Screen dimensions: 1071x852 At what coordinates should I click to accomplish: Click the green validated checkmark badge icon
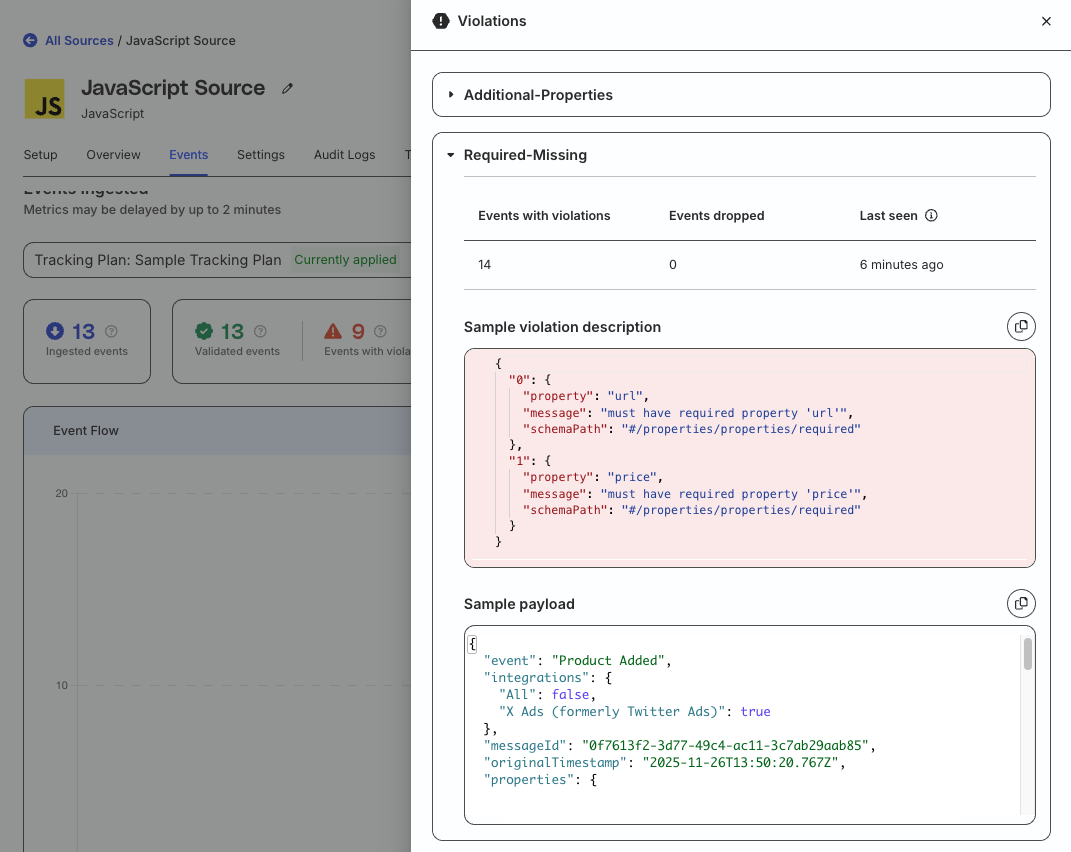[x=204, y=331]
